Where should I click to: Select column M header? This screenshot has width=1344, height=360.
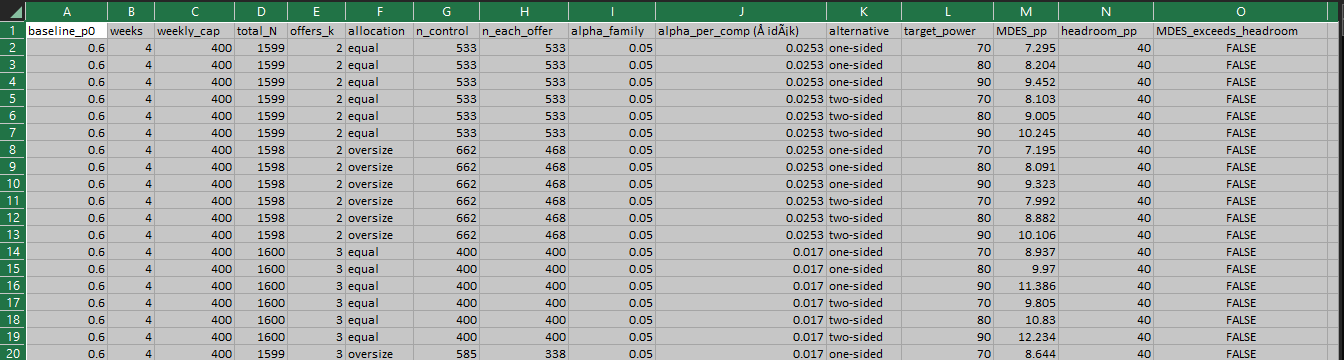pyautogui.click(x=1026, y=11)
